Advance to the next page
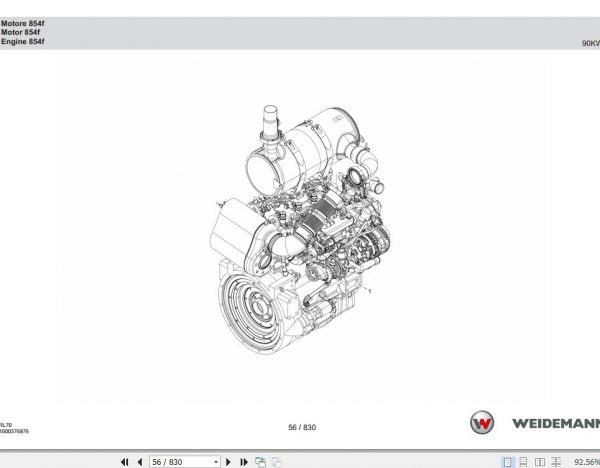 click(x=228, y=462)
